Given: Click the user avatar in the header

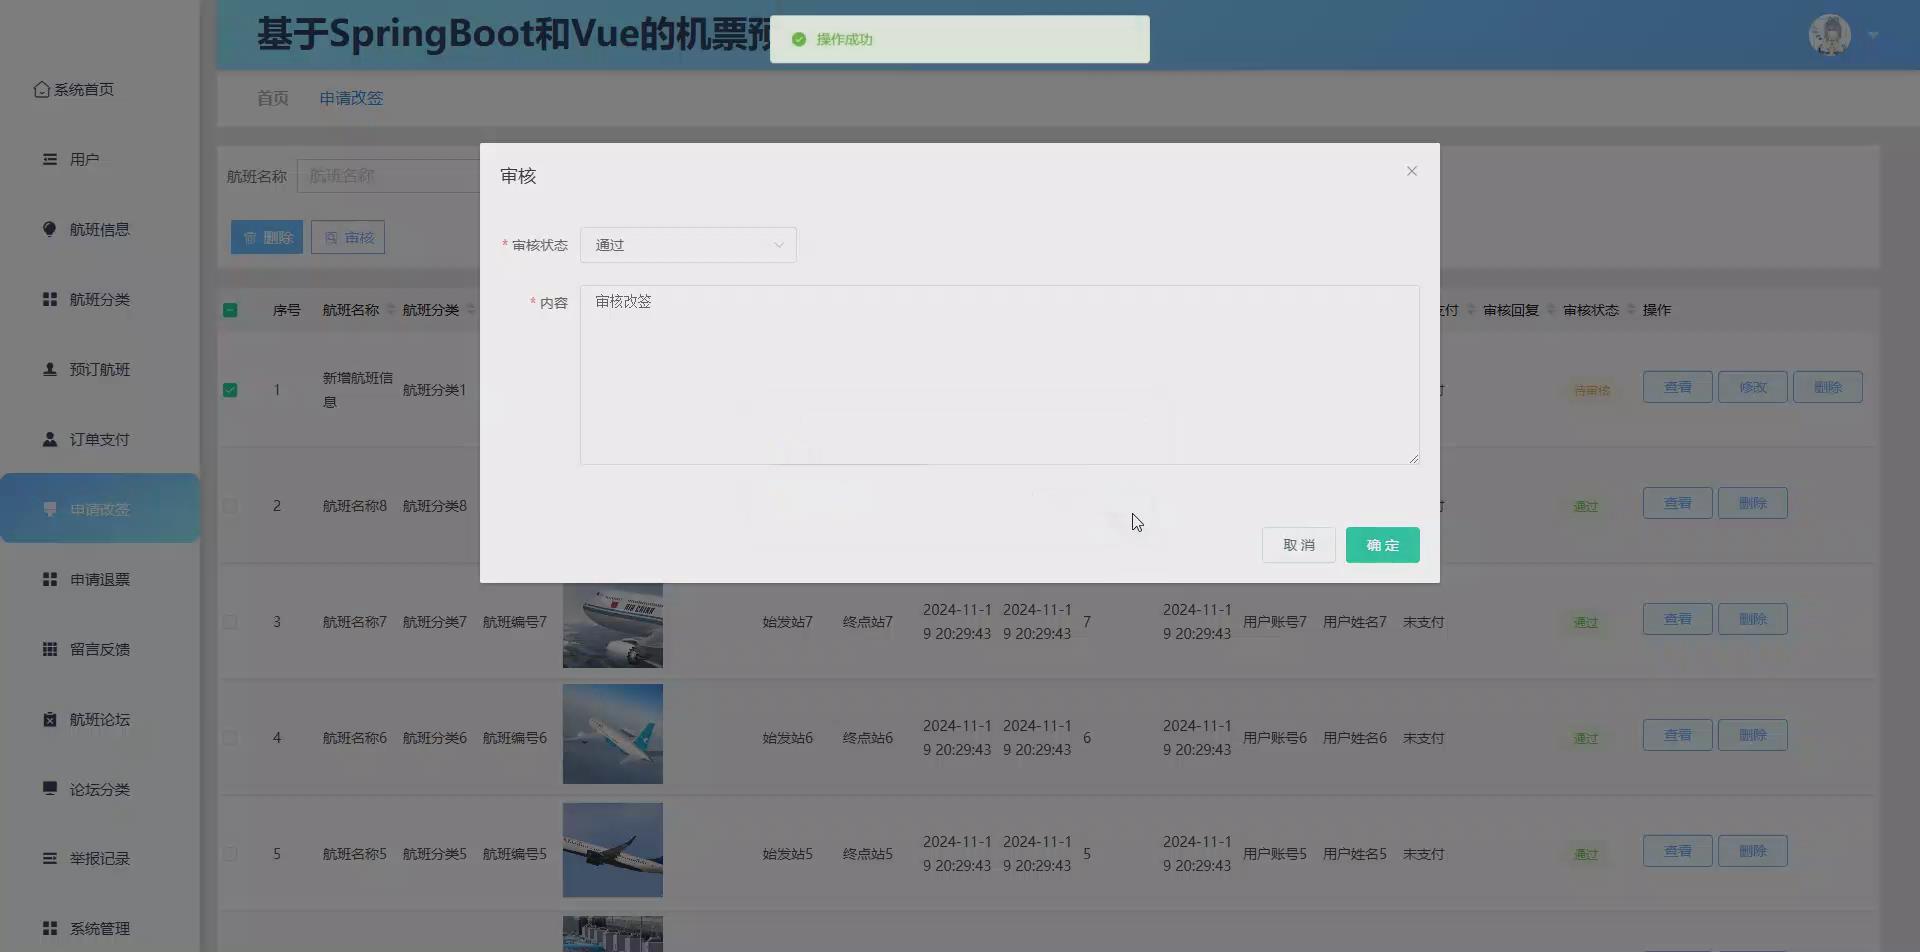Looking at the screenshot, I should [x=1830, y=35].
